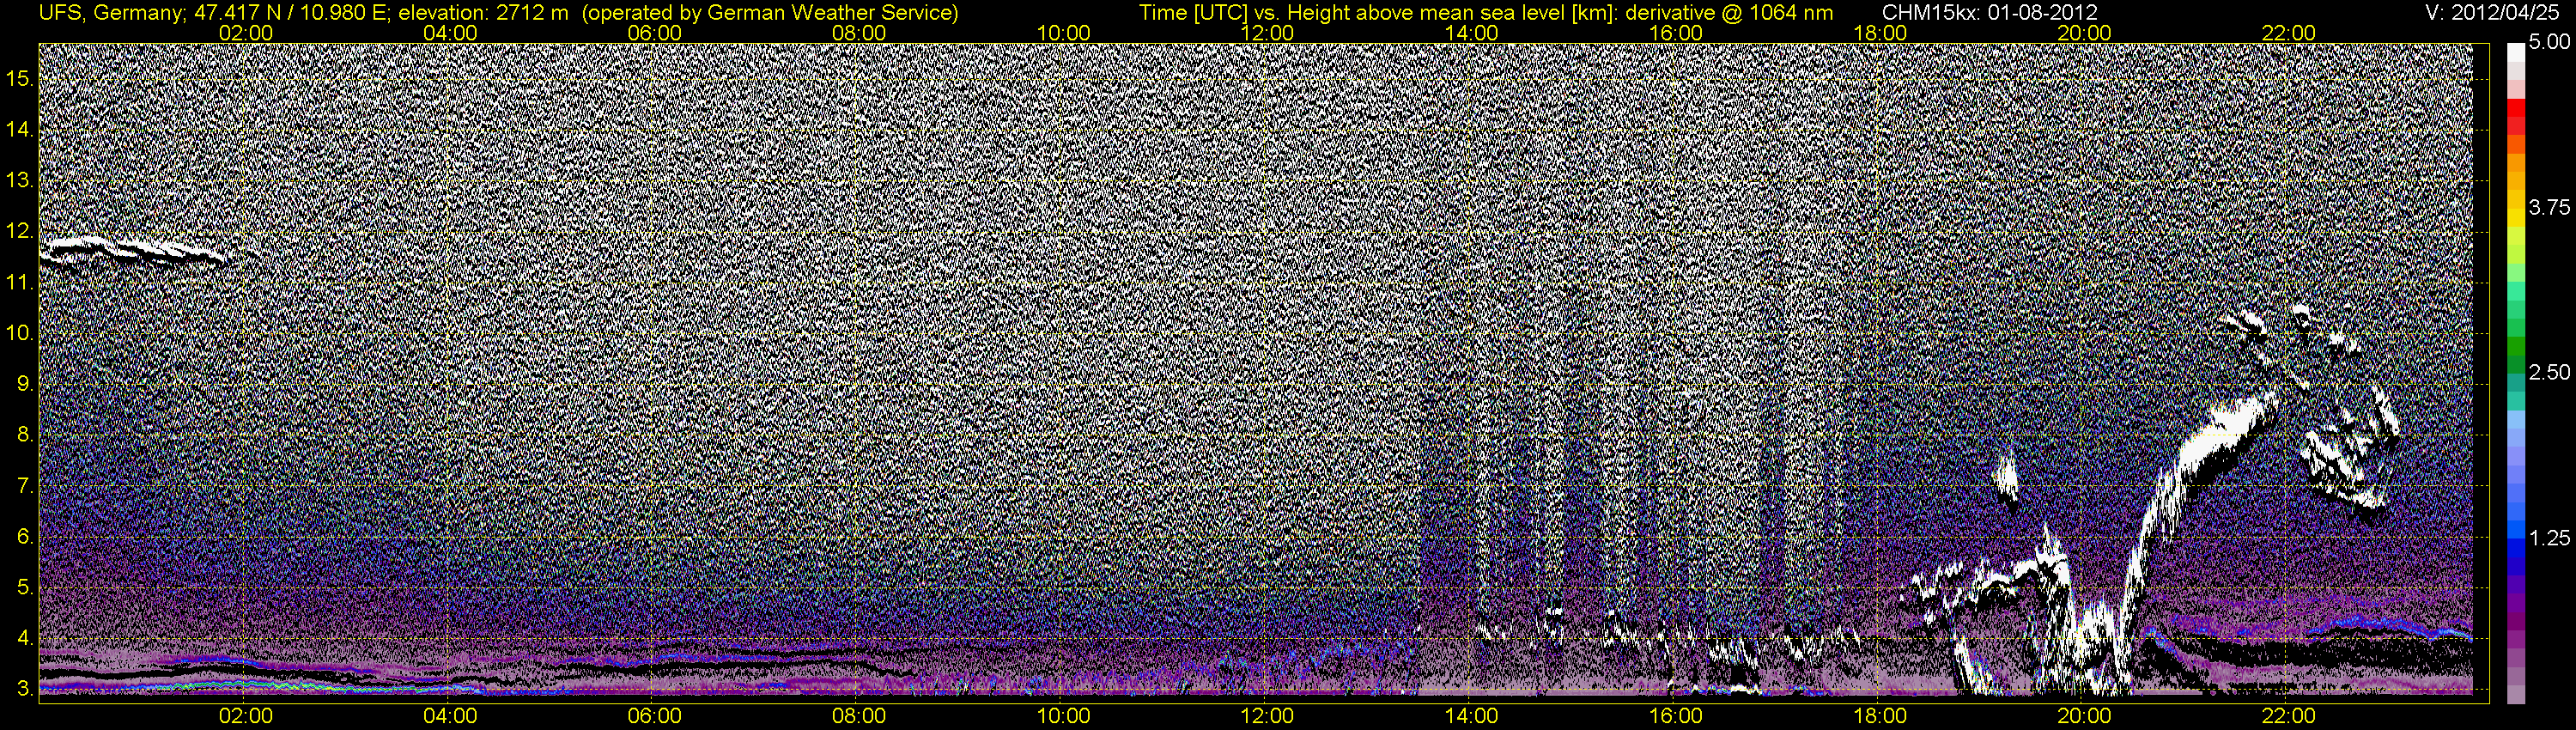Click the '15.' height axis label
This screenshot has width=2576, height=730.
(x=20, y=79)
